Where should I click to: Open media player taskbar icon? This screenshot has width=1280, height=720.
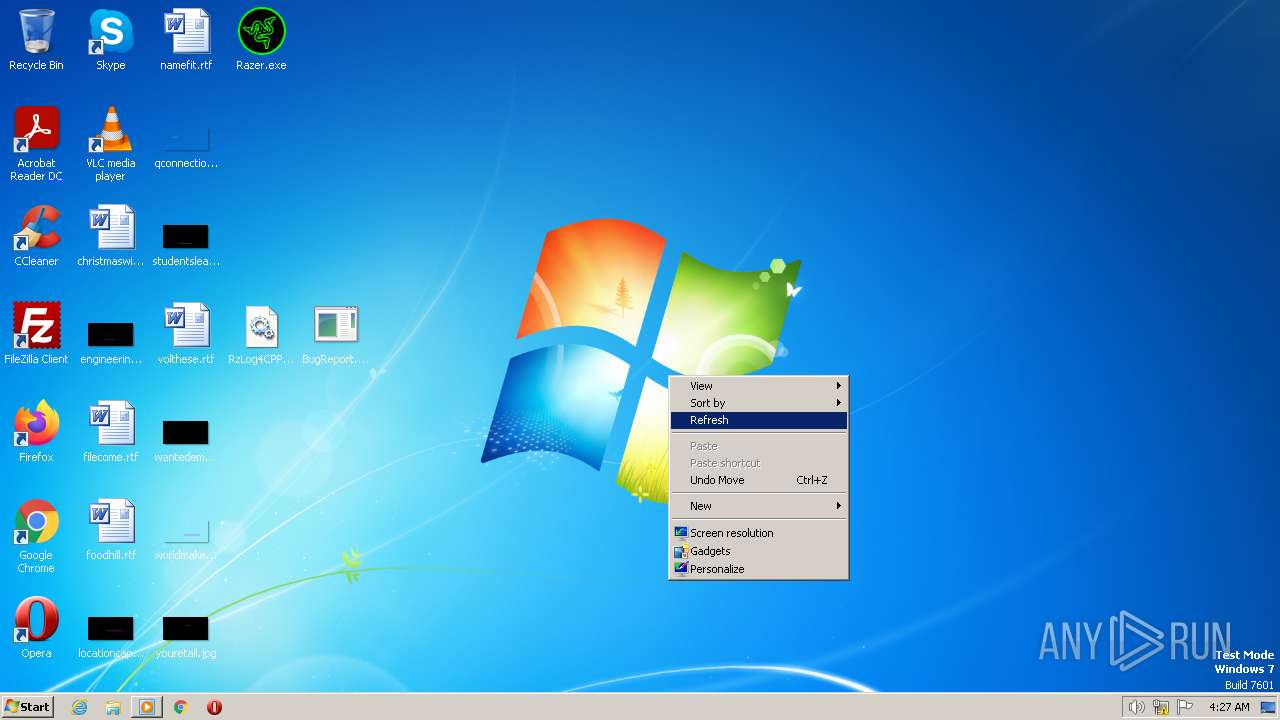[x=147, y=707]
